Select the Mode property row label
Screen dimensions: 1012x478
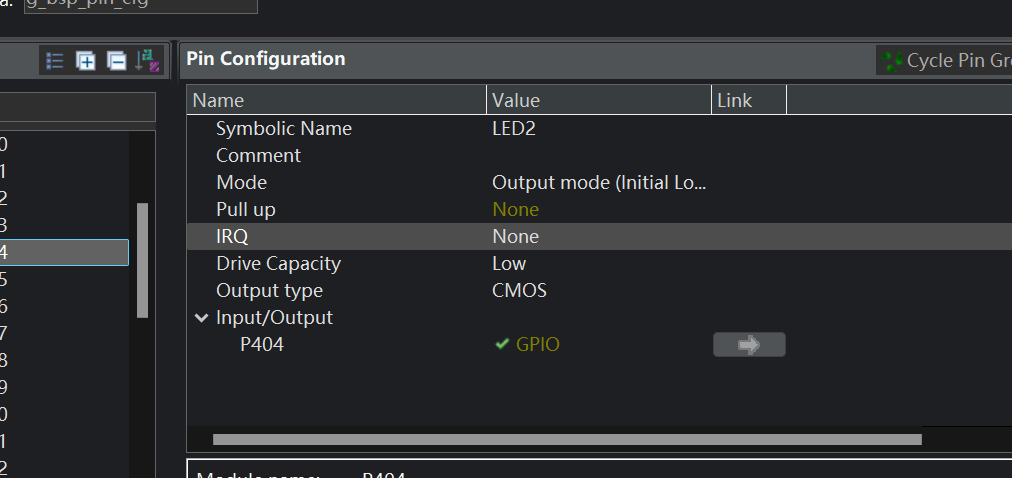click(x=241, y=183)
